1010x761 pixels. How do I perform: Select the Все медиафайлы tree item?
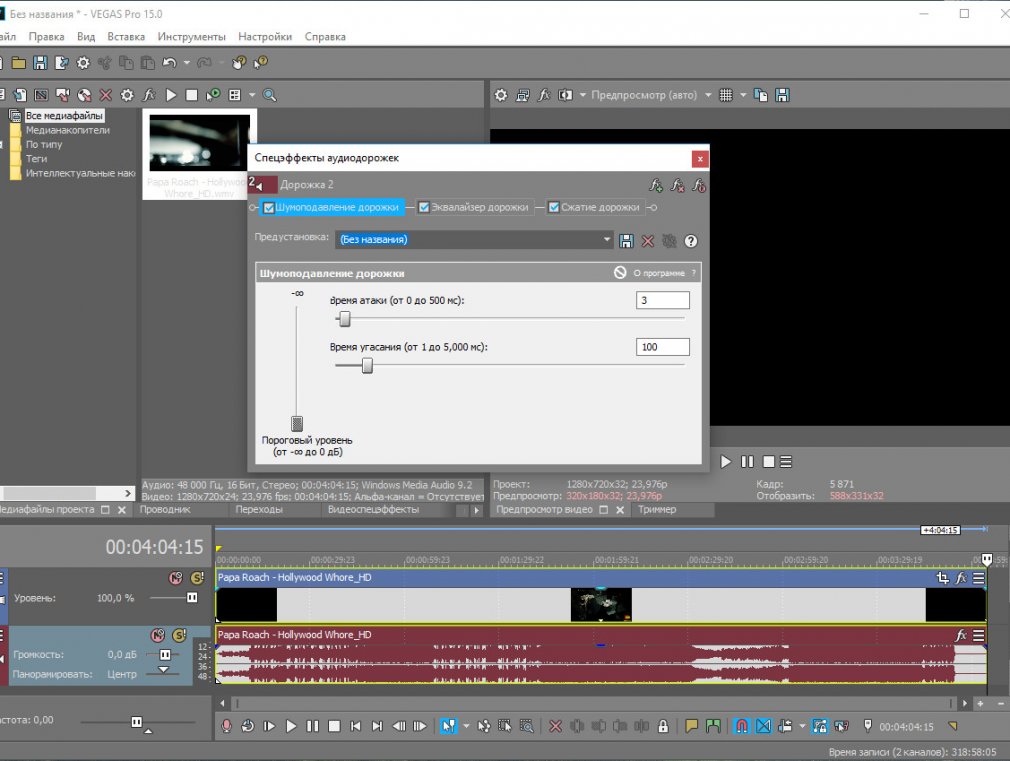coord(64,116)
